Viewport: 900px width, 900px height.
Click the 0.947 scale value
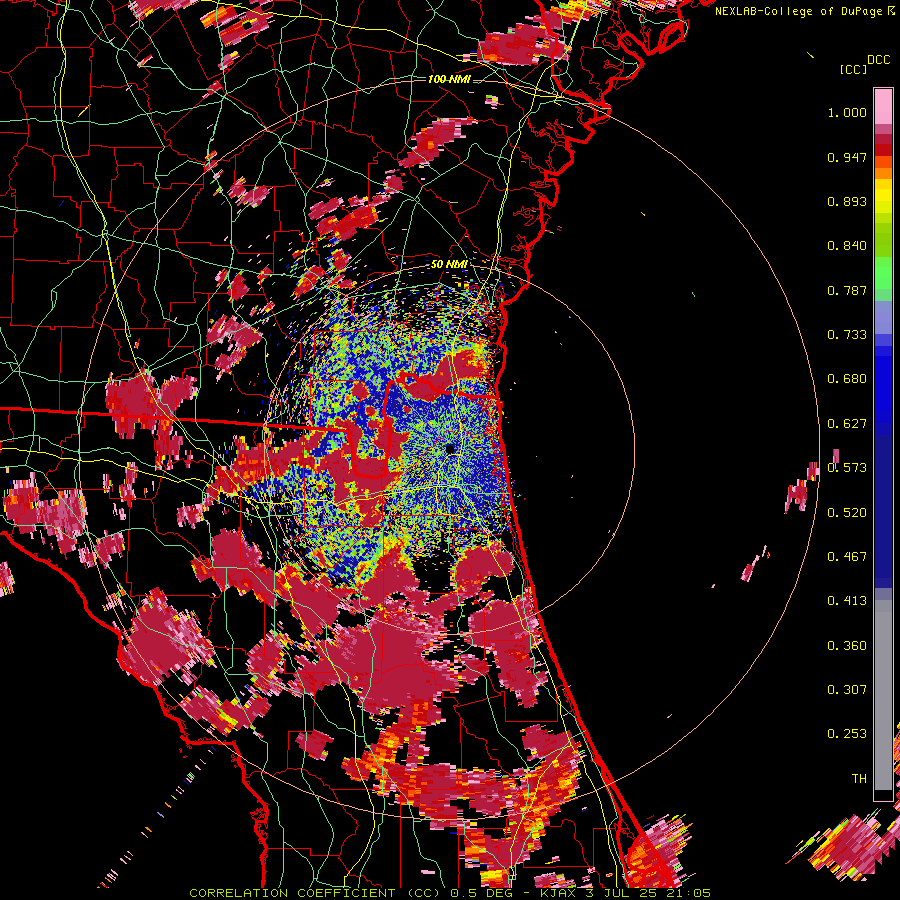pyautogui.click(x=847, y=157)
